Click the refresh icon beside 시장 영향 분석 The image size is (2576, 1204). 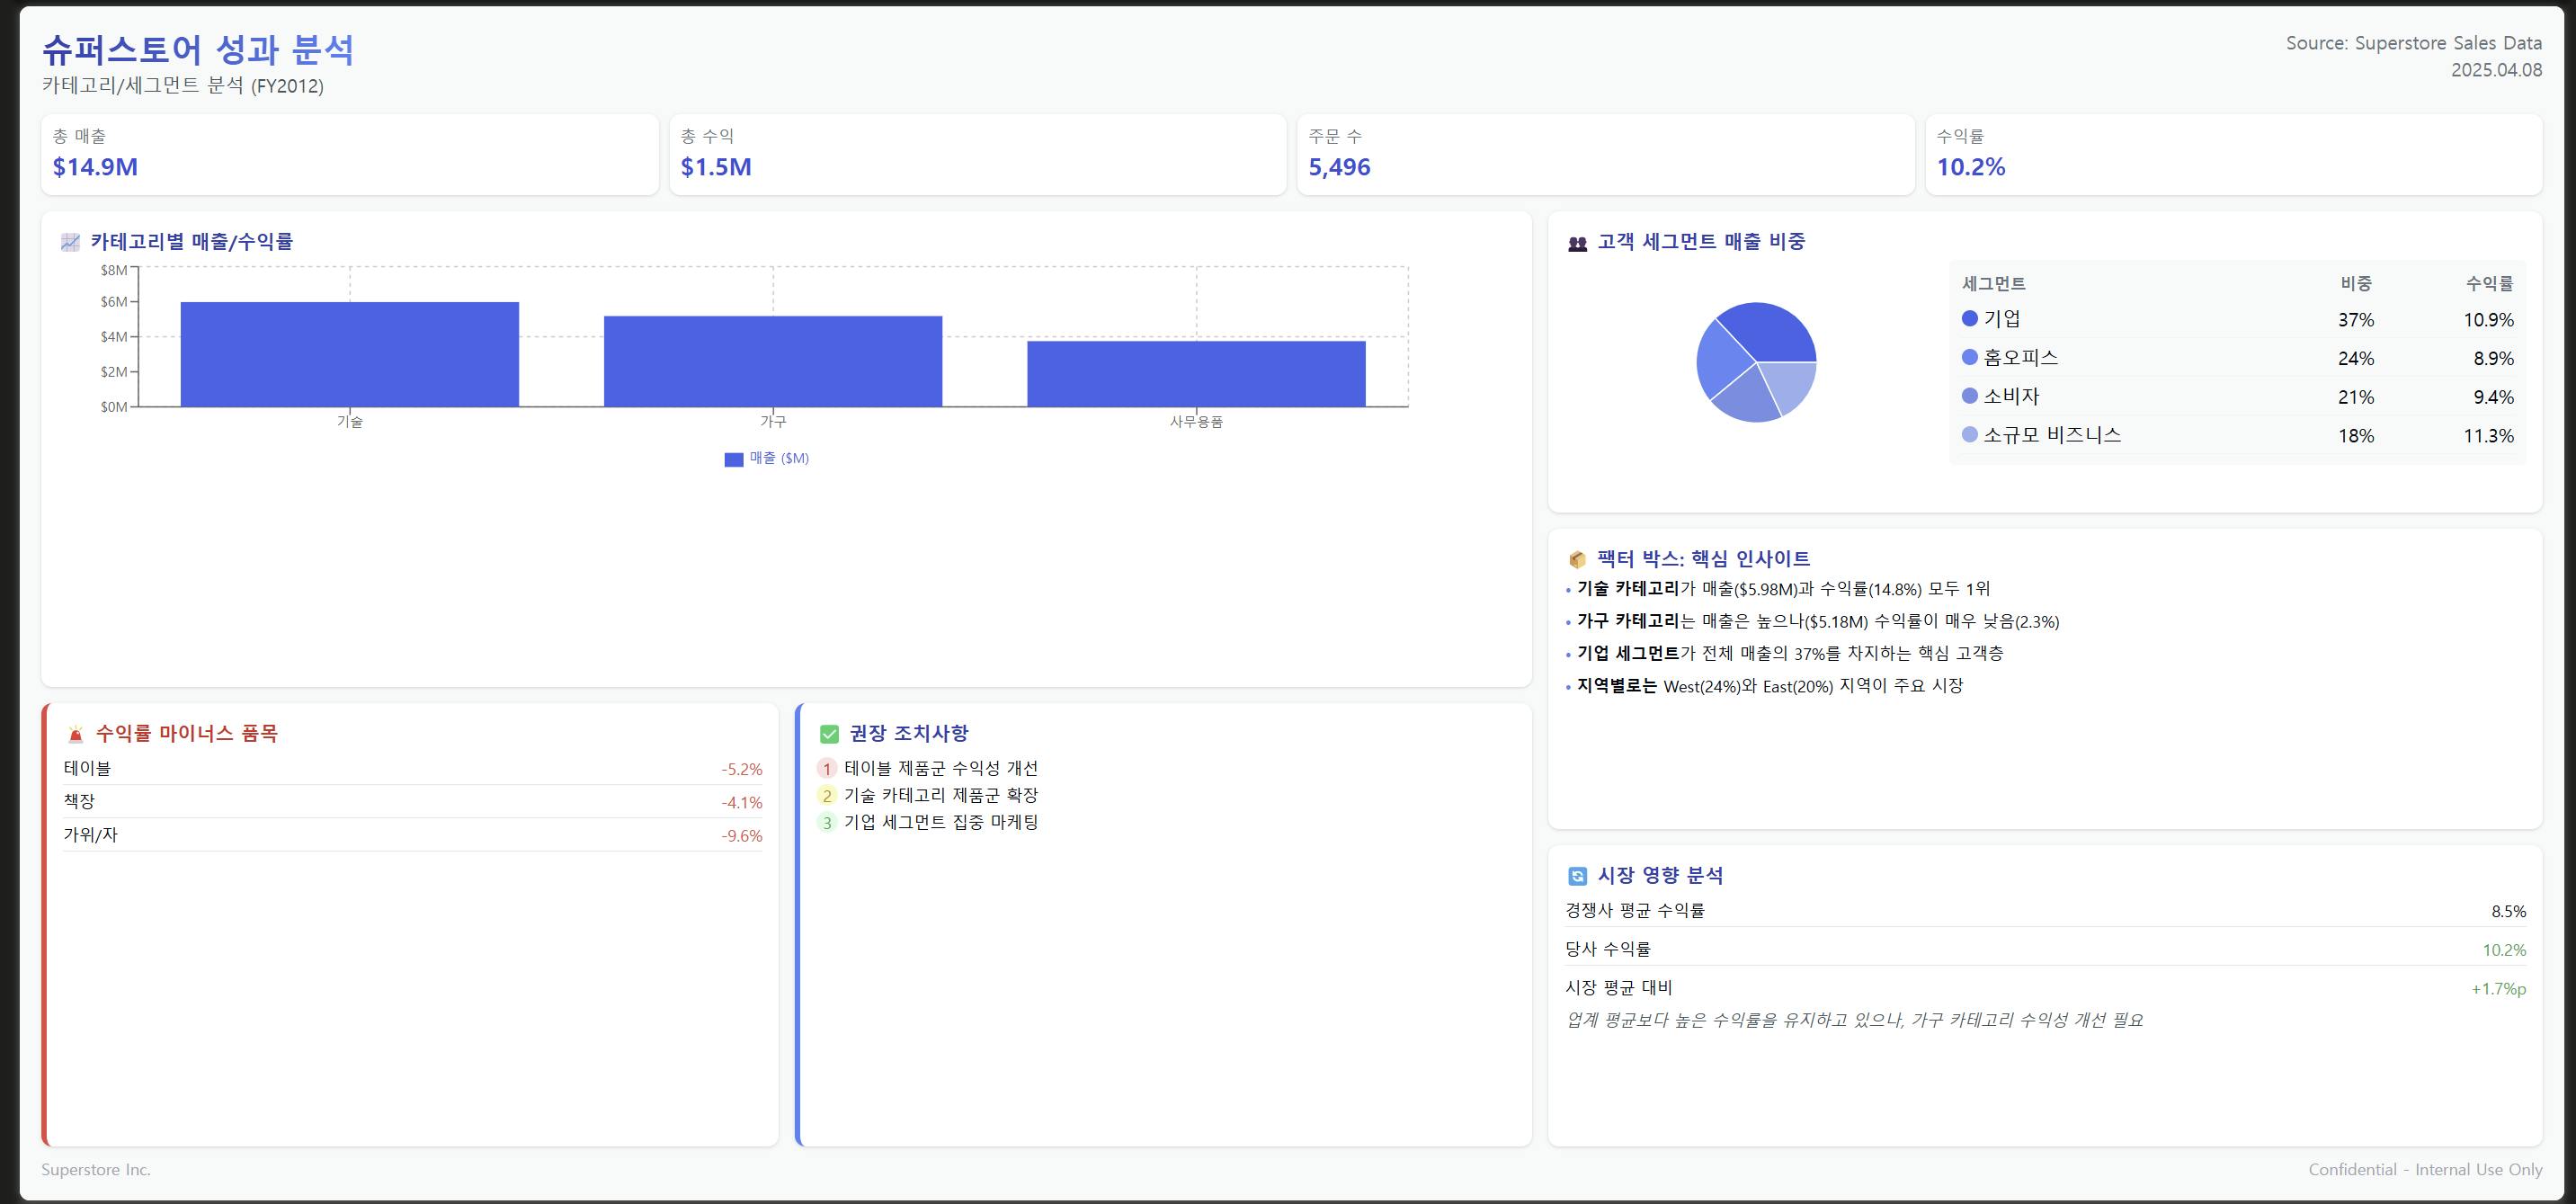coord(1577,876)
